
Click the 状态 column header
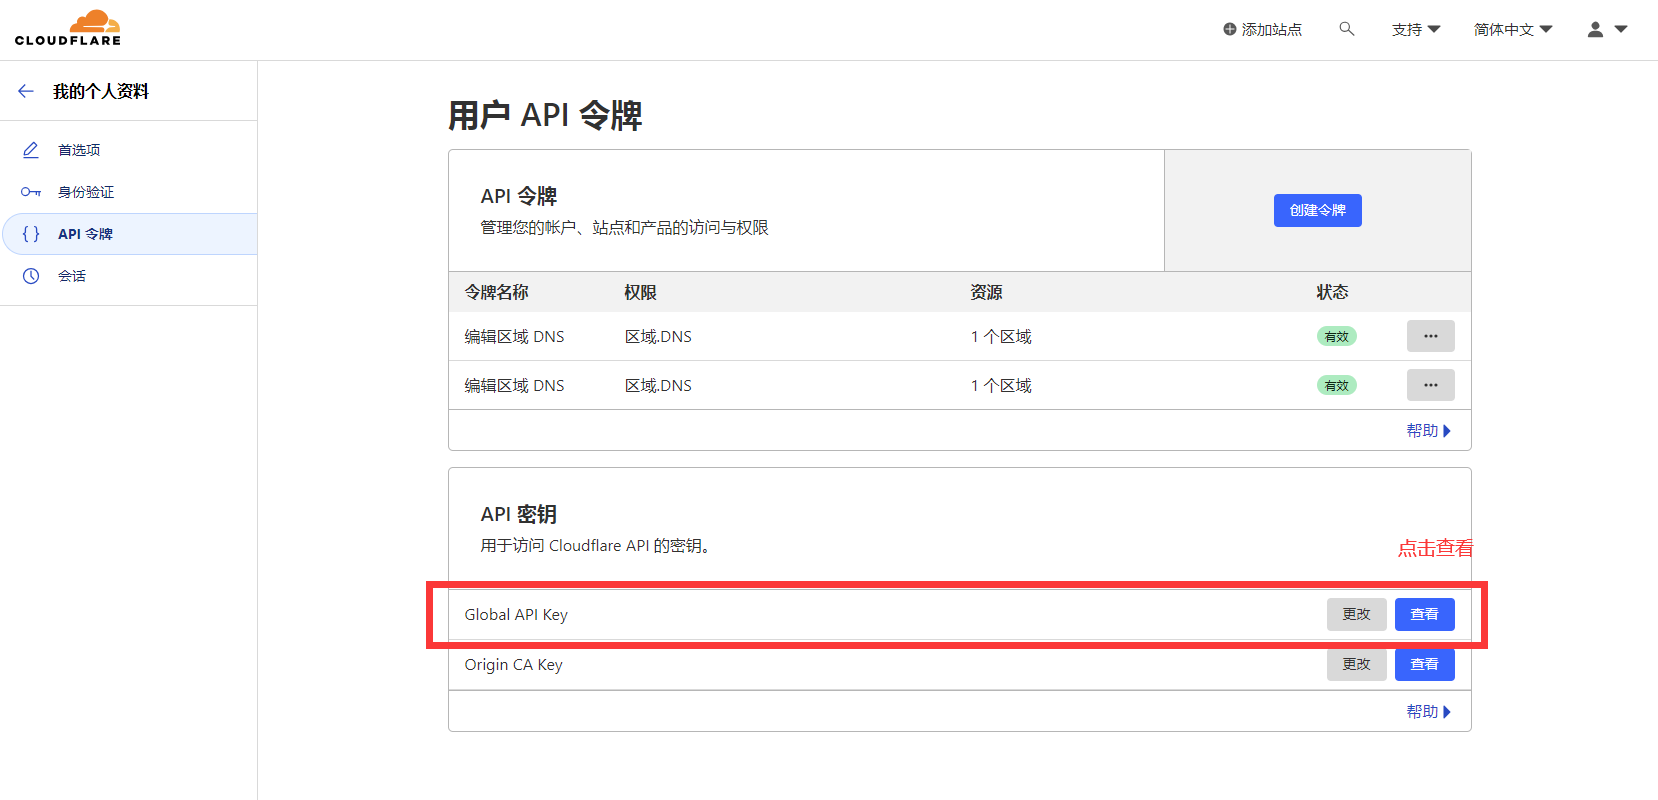coord(1332,292)
